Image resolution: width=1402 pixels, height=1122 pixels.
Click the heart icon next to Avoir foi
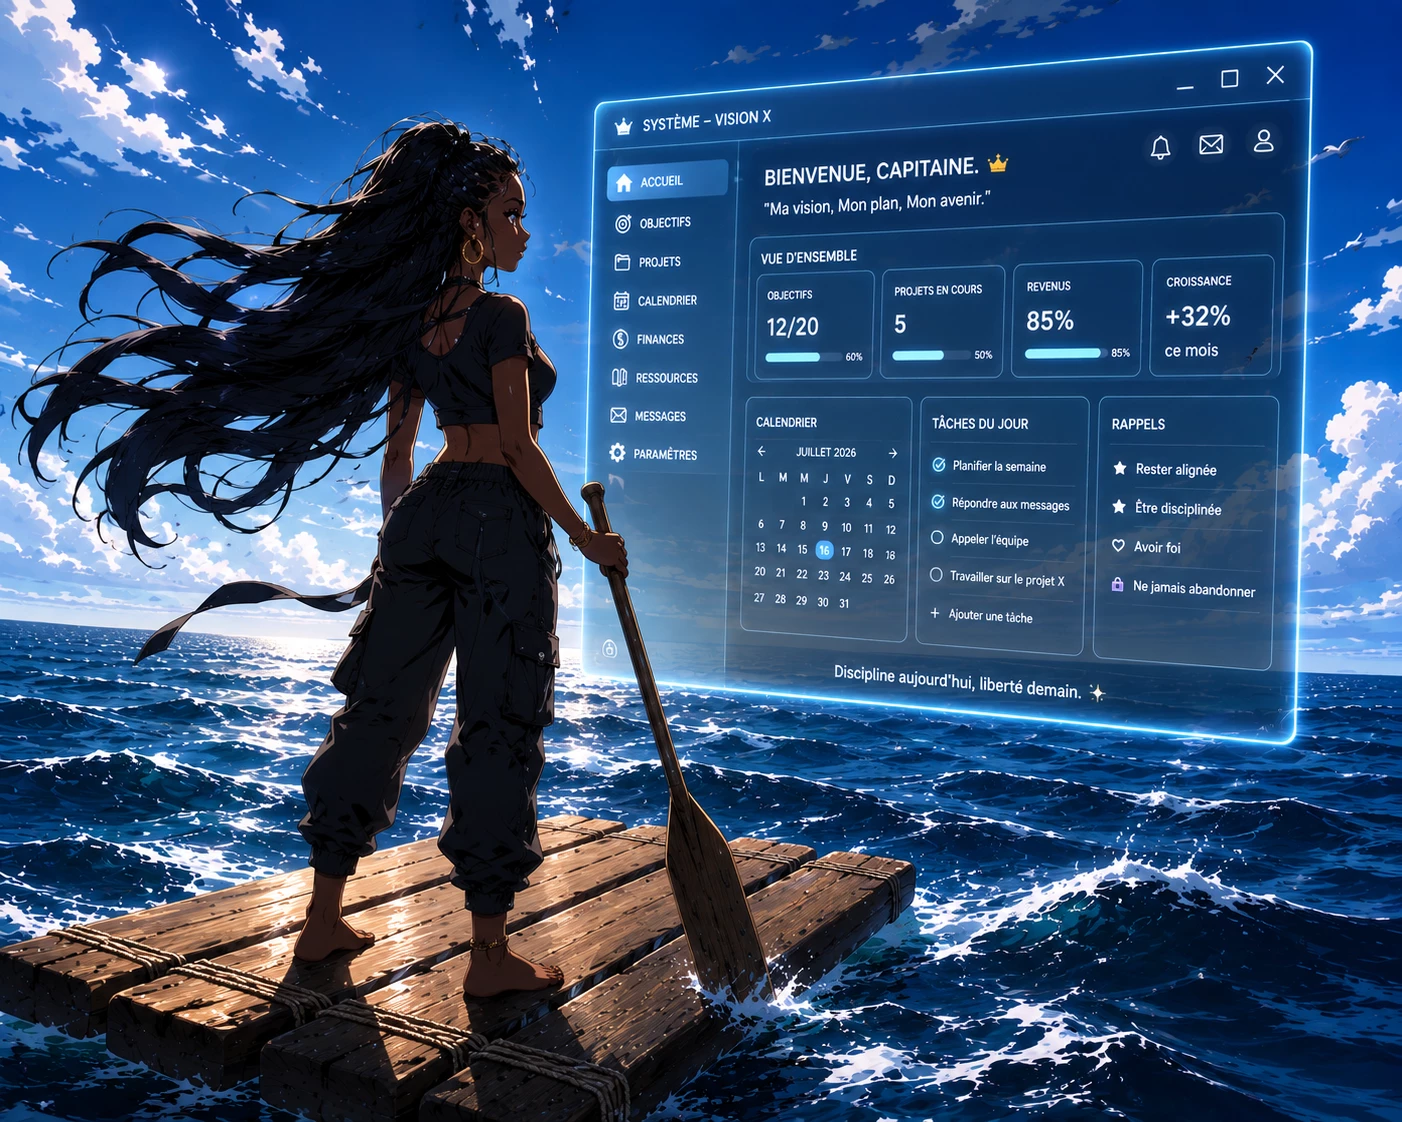pyautogui.click(x=1118, y=546)
